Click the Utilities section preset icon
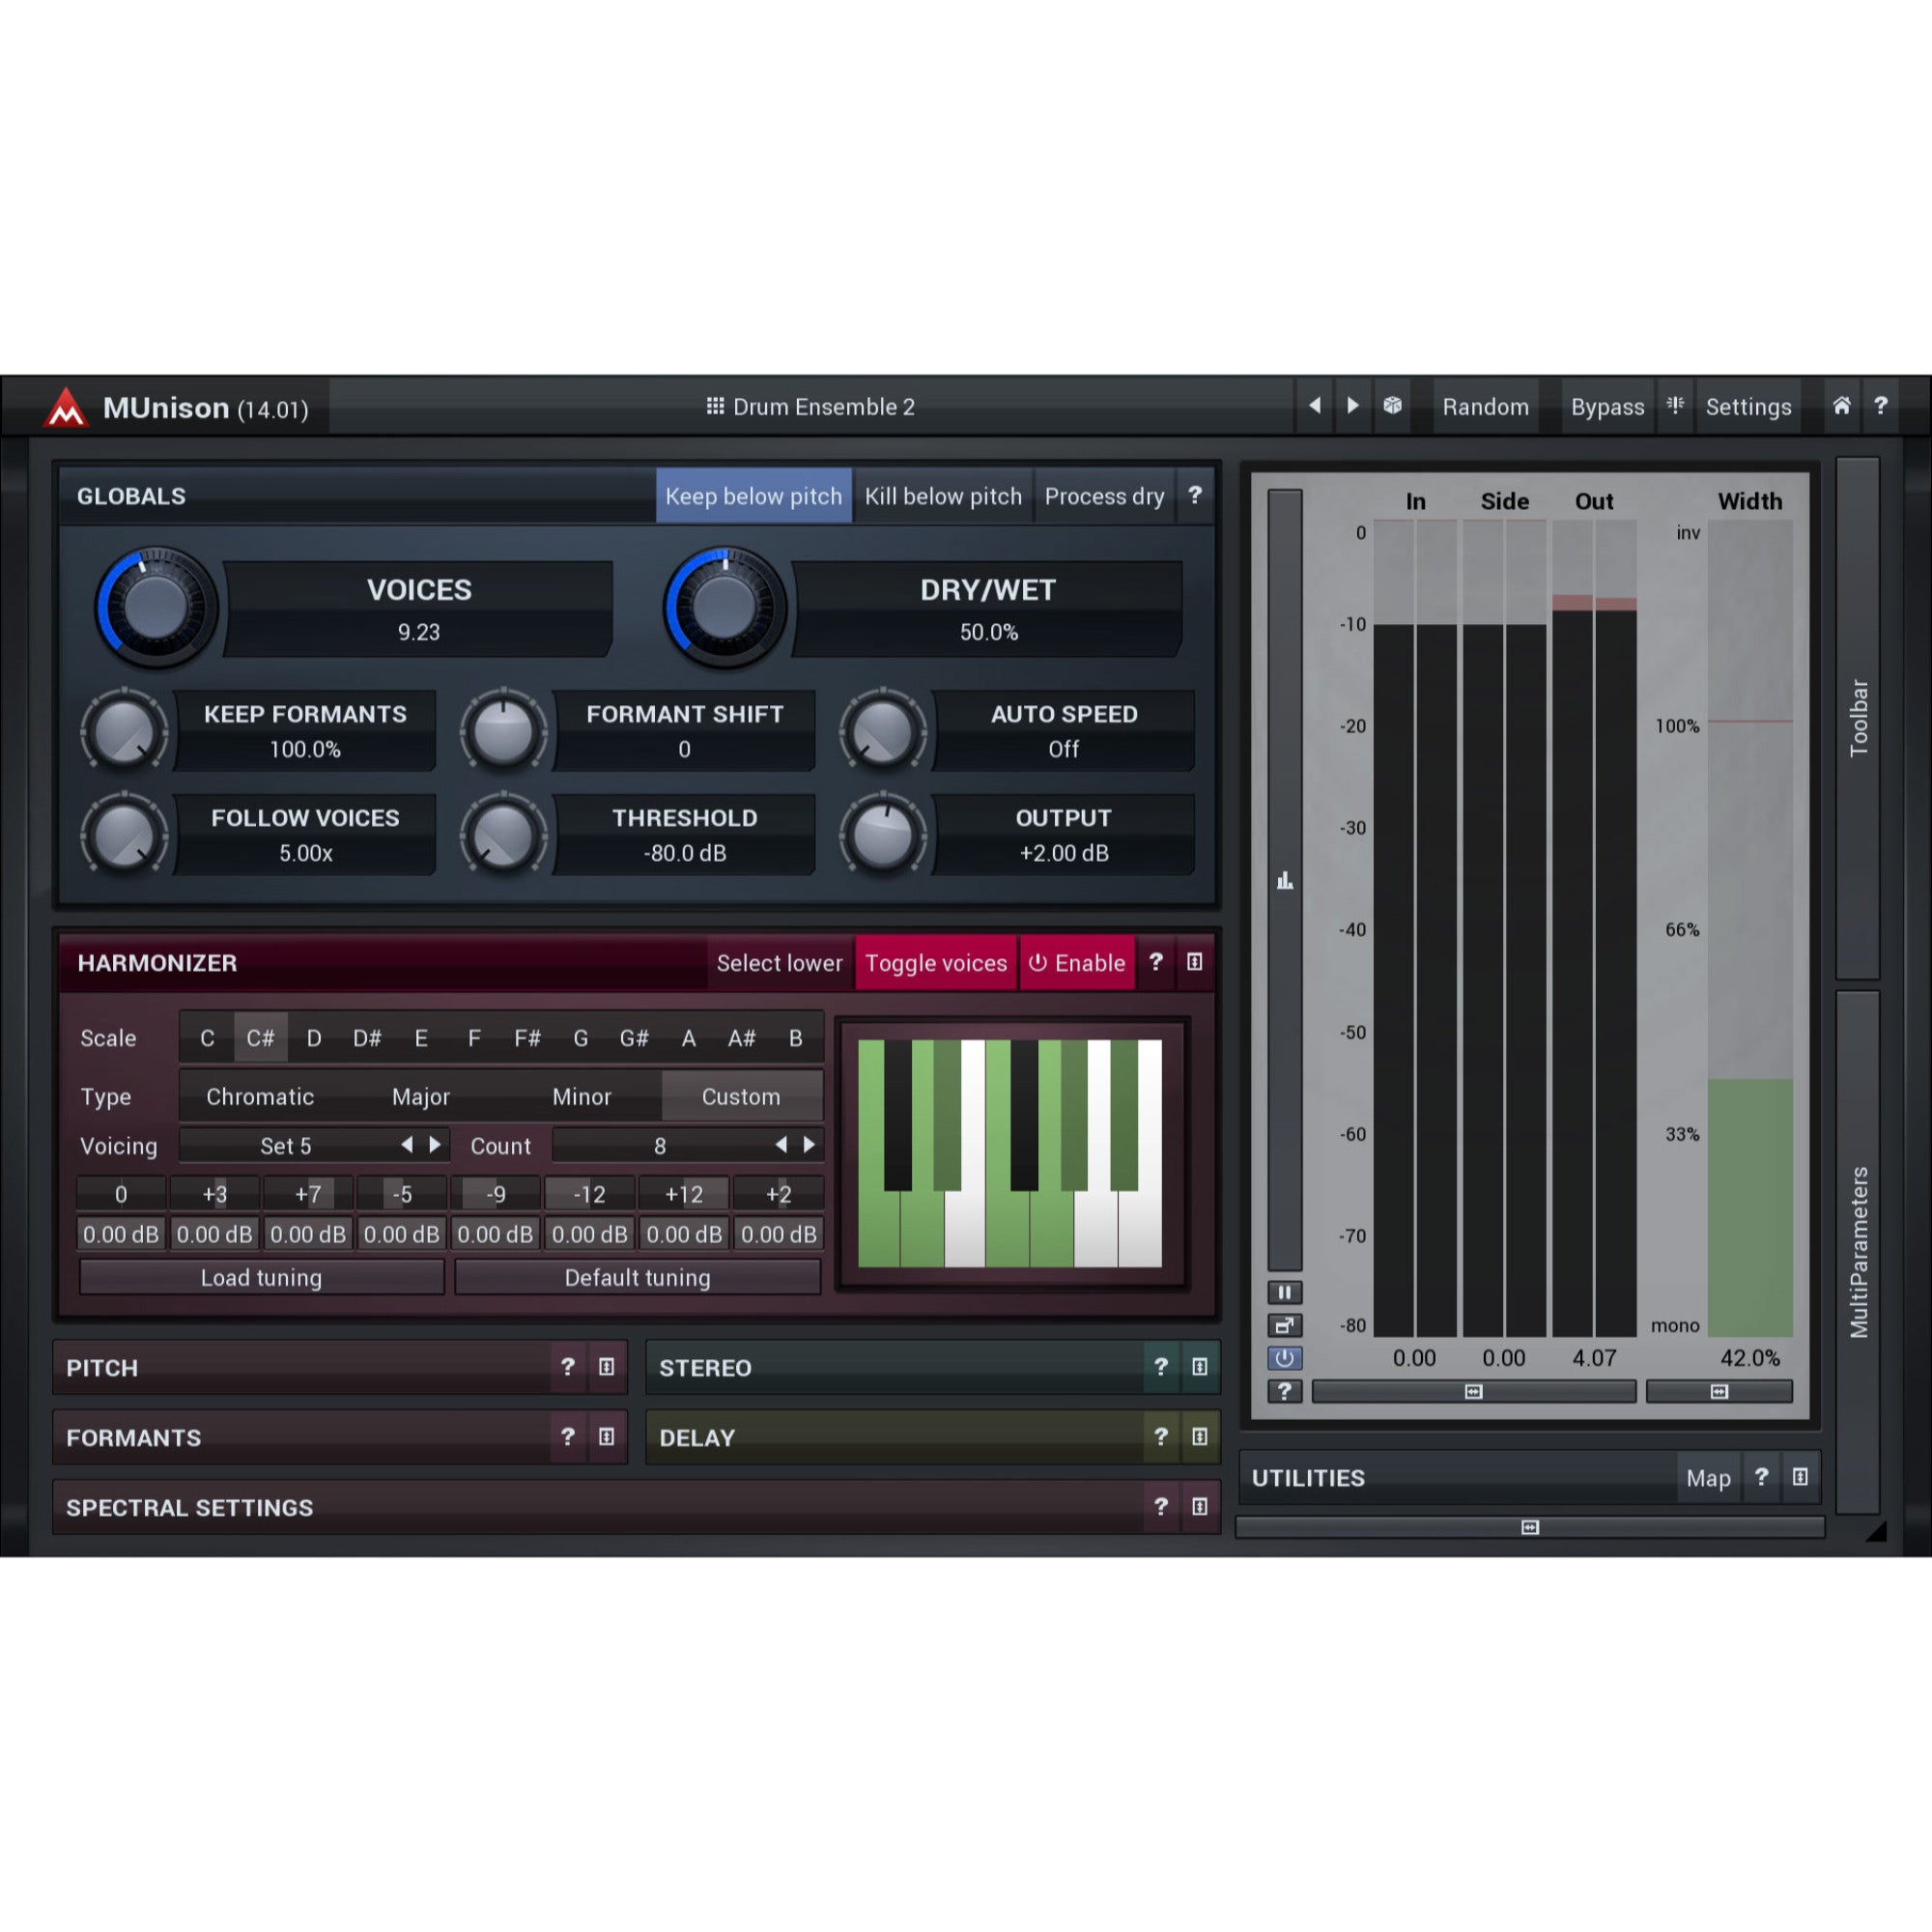Viewport: 1932px width, 1932px height. coord(1800,1477)
